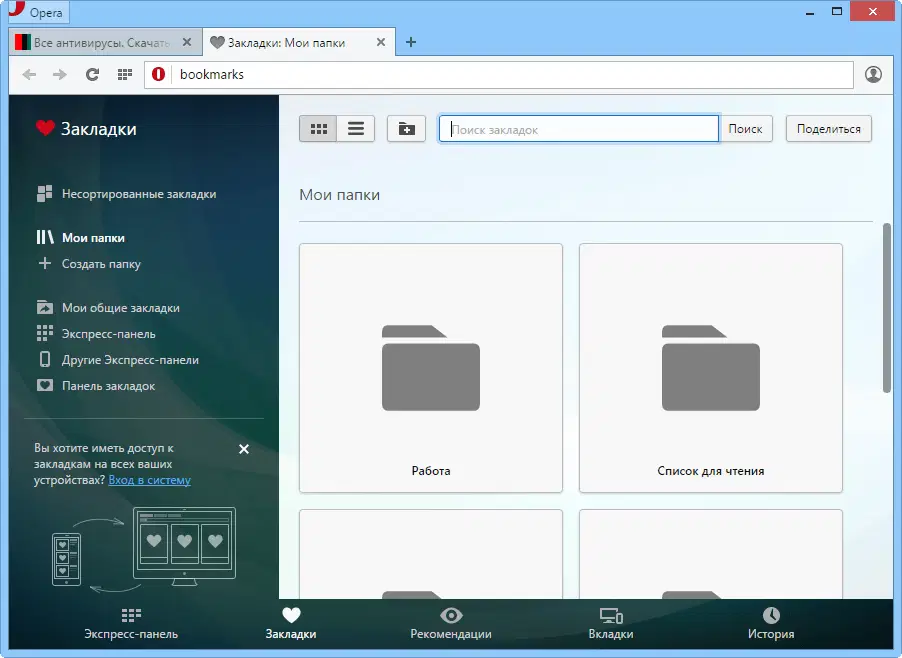Open the user profile icon in the address bar

(x=872, y=74)
